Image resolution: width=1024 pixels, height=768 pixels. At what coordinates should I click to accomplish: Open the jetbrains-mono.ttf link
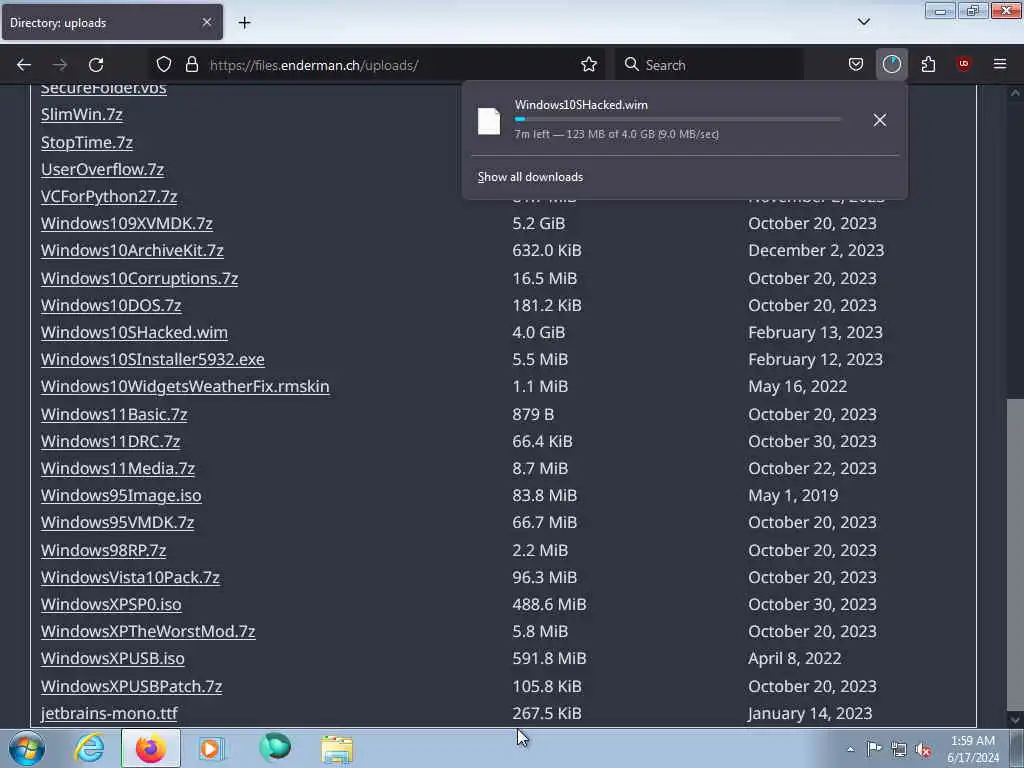tap(109, 713)
